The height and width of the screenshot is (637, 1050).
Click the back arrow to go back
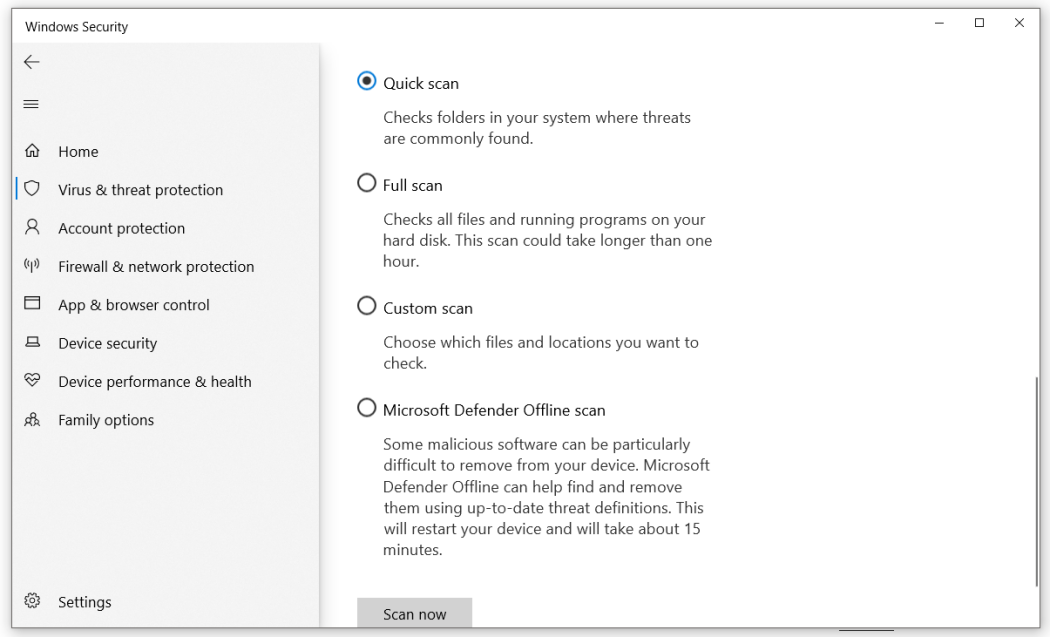click(31, 61)
